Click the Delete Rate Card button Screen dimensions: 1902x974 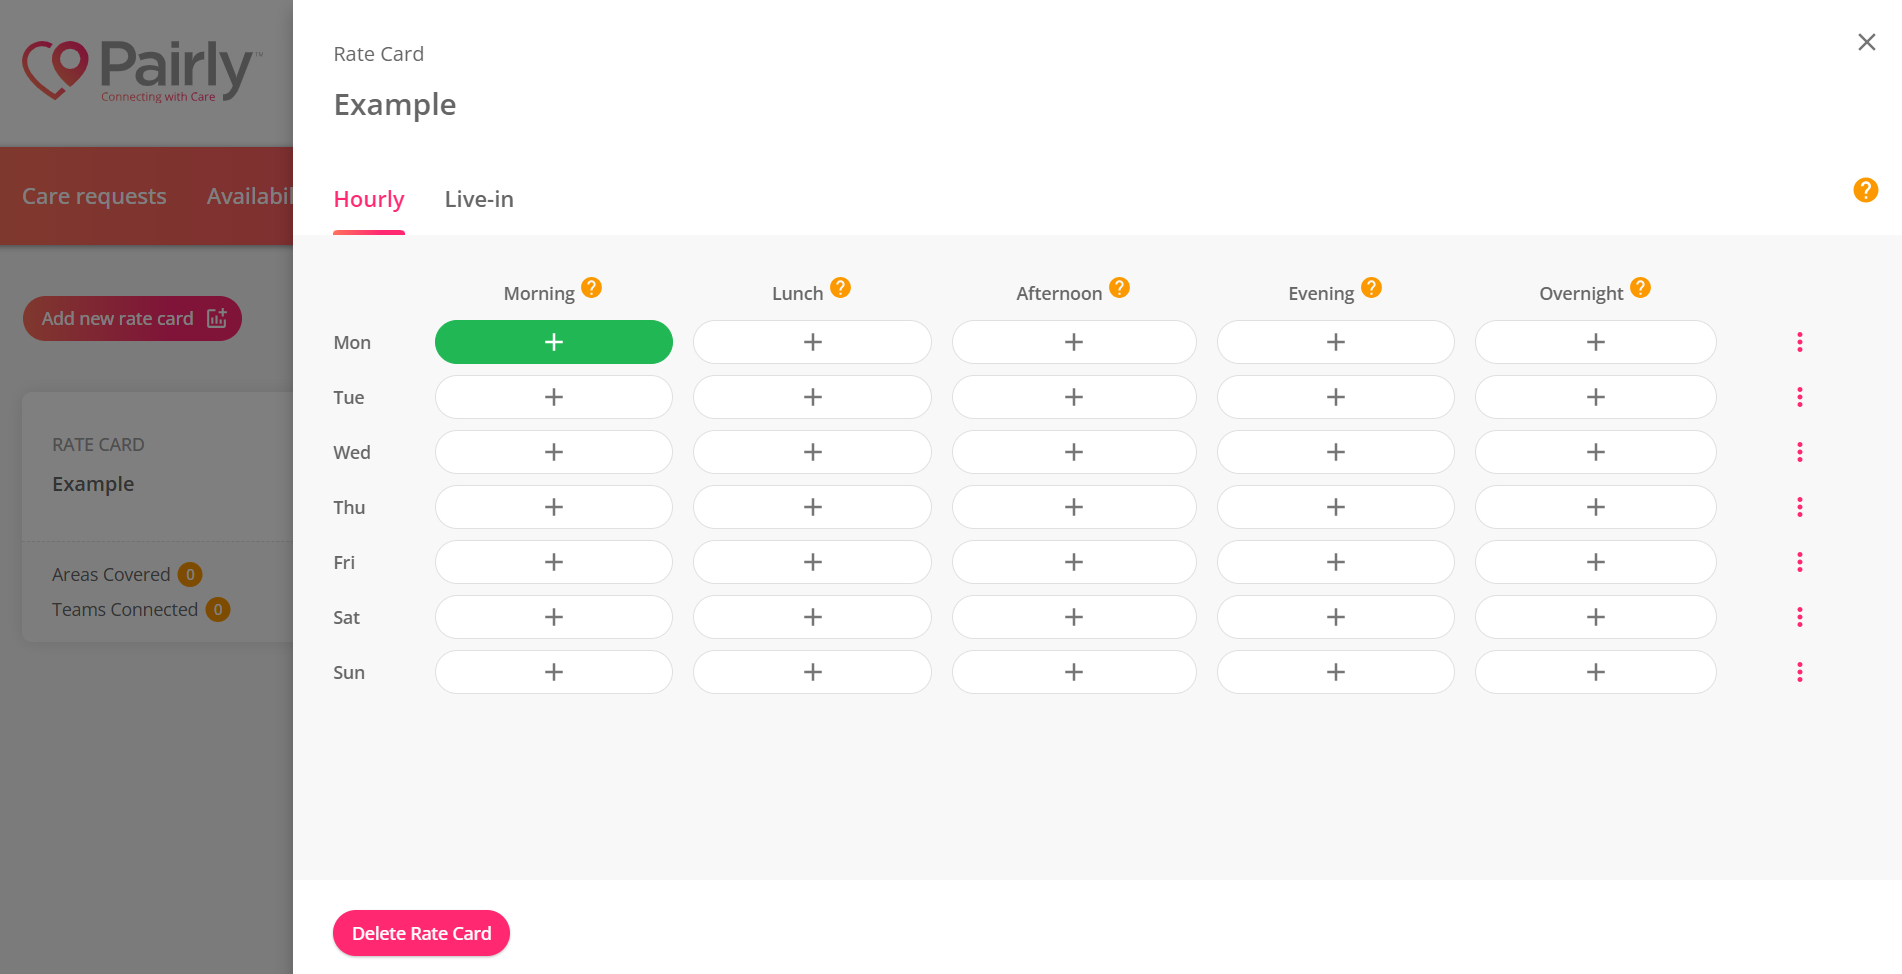[421, 933]
